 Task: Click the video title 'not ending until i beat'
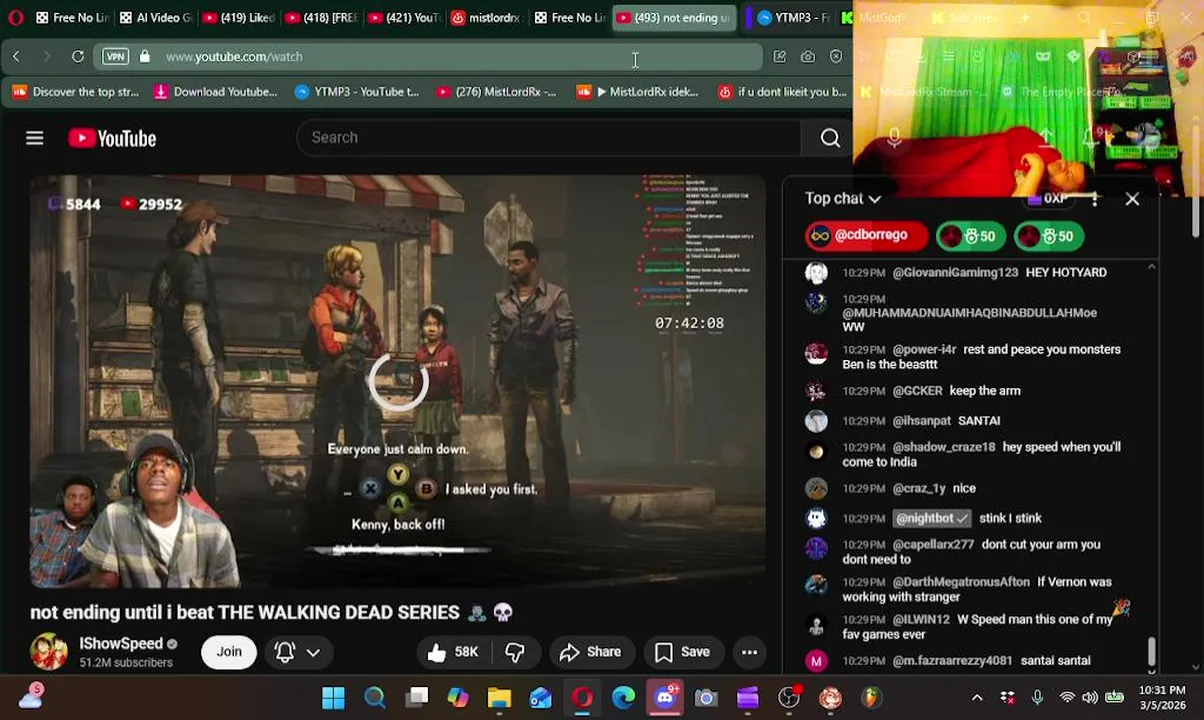[x=271, y=612]
